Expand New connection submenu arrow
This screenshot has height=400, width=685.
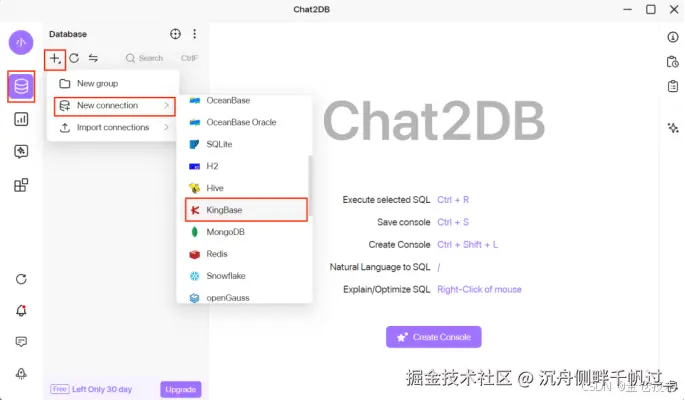click(x=166, y=105)
